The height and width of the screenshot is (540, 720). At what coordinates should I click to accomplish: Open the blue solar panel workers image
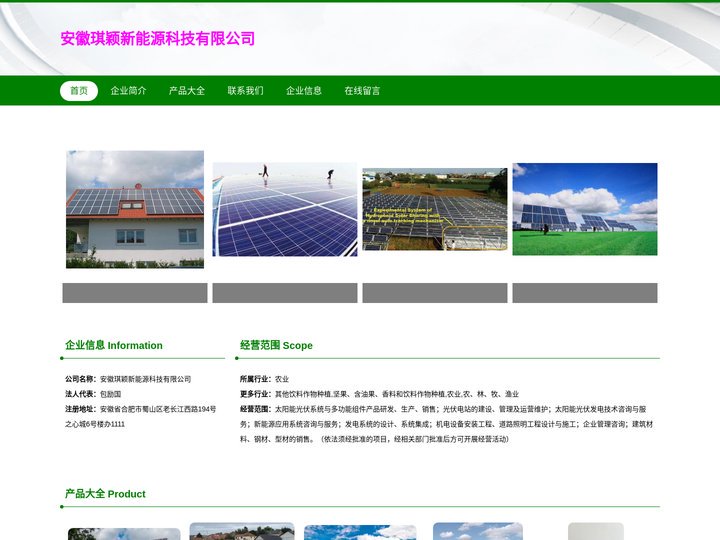[285, 209]
